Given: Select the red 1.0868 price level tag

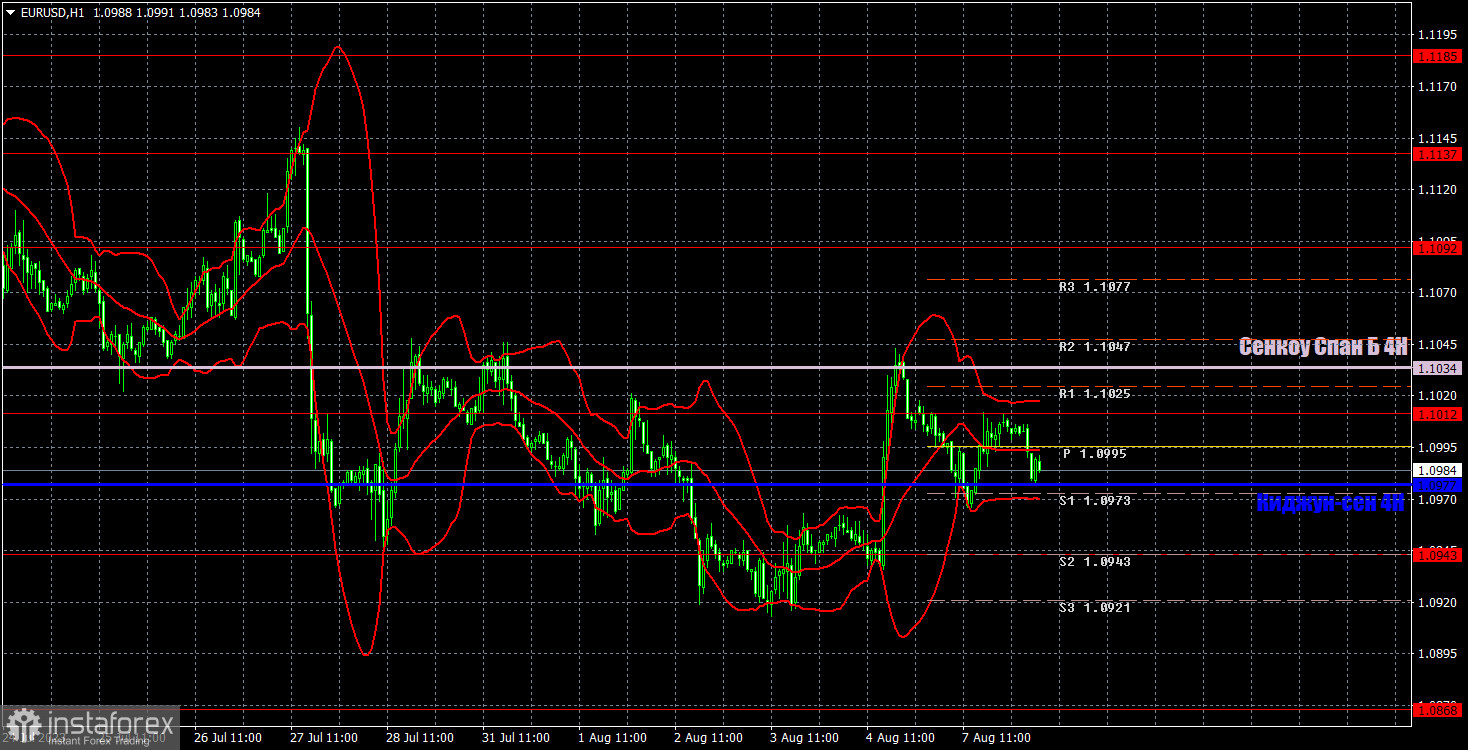Looking at the screenshot, I should tap(1439, 709).
